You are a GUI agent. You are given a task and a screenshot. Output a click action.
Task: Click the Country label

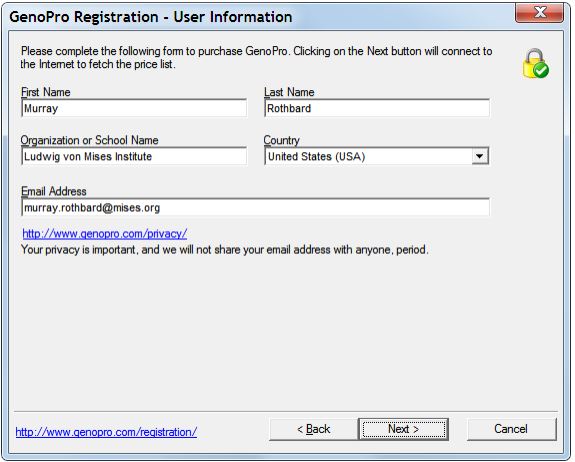(282, 140)
